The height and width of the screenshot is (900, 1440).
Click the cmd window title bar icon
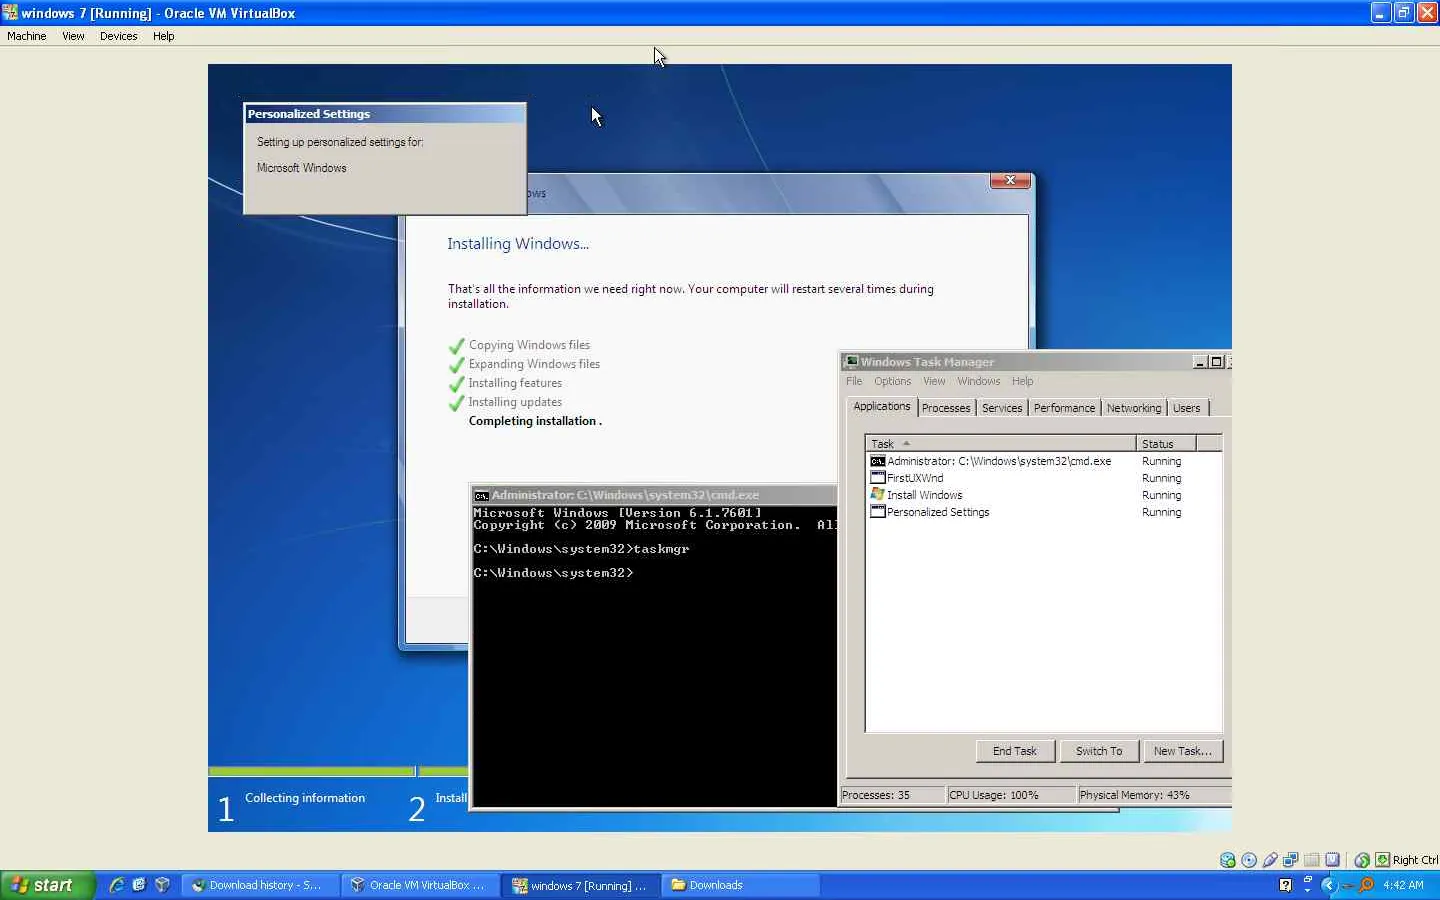(x=481, y=495)
